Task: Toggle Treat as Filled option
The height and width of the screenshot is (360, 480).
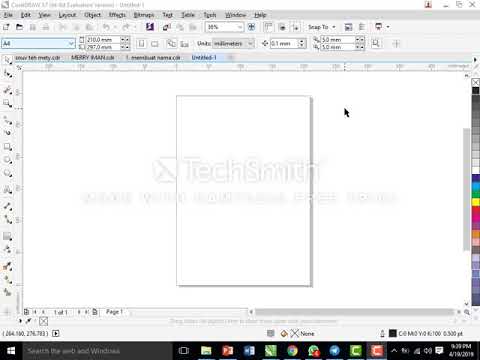Action: [376, 44]
